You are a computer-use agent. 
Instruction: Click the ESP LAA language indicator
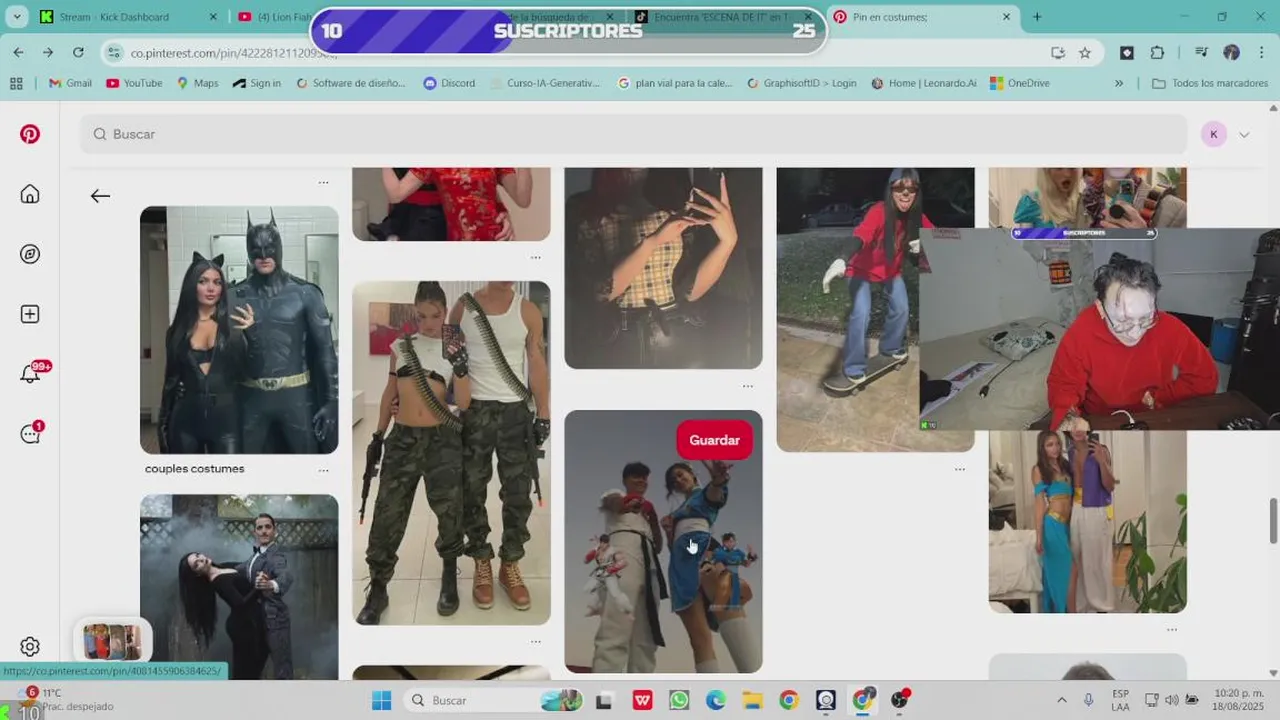click(1120, 700)
